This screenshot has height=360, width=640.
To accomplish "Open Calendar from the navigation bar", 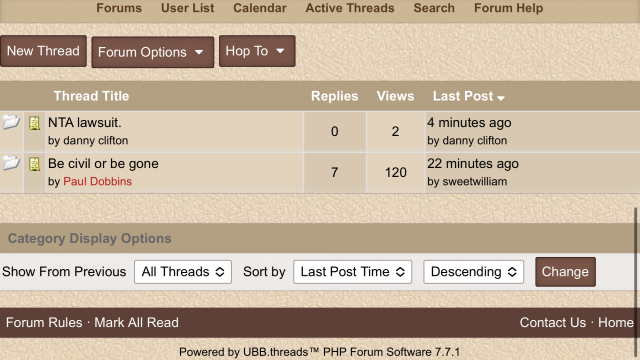I will [x=260, y=8].
